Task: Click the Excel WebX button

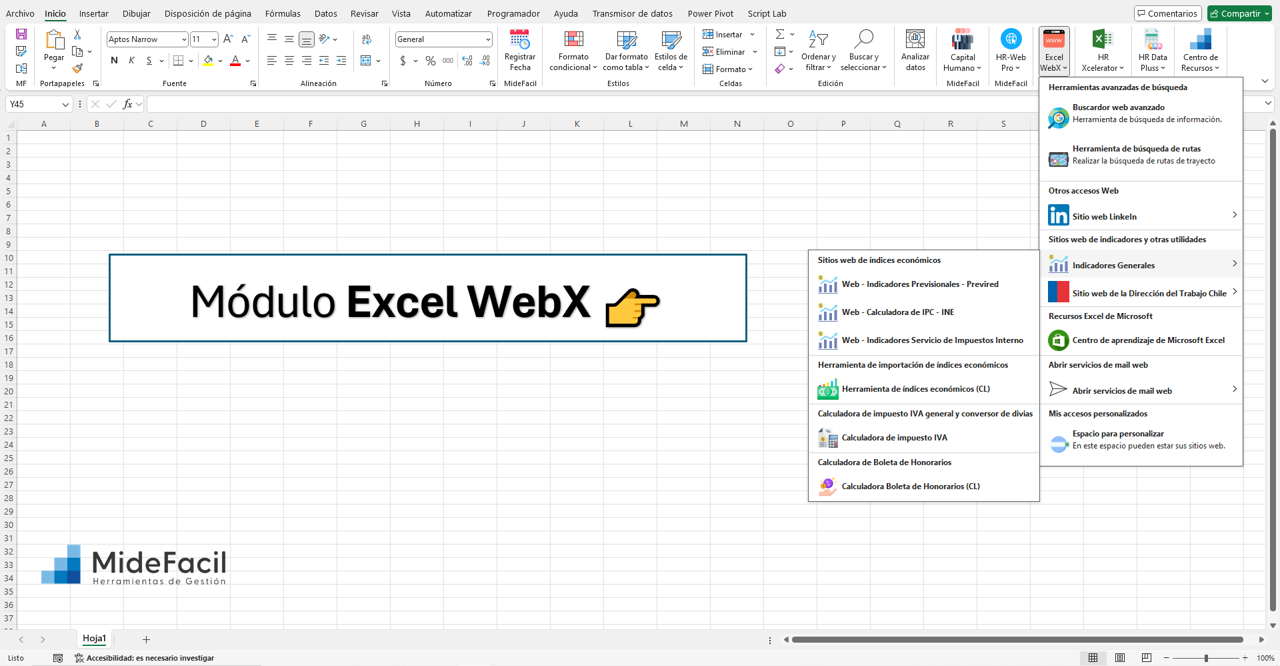Action: (x=1054, y=50)
